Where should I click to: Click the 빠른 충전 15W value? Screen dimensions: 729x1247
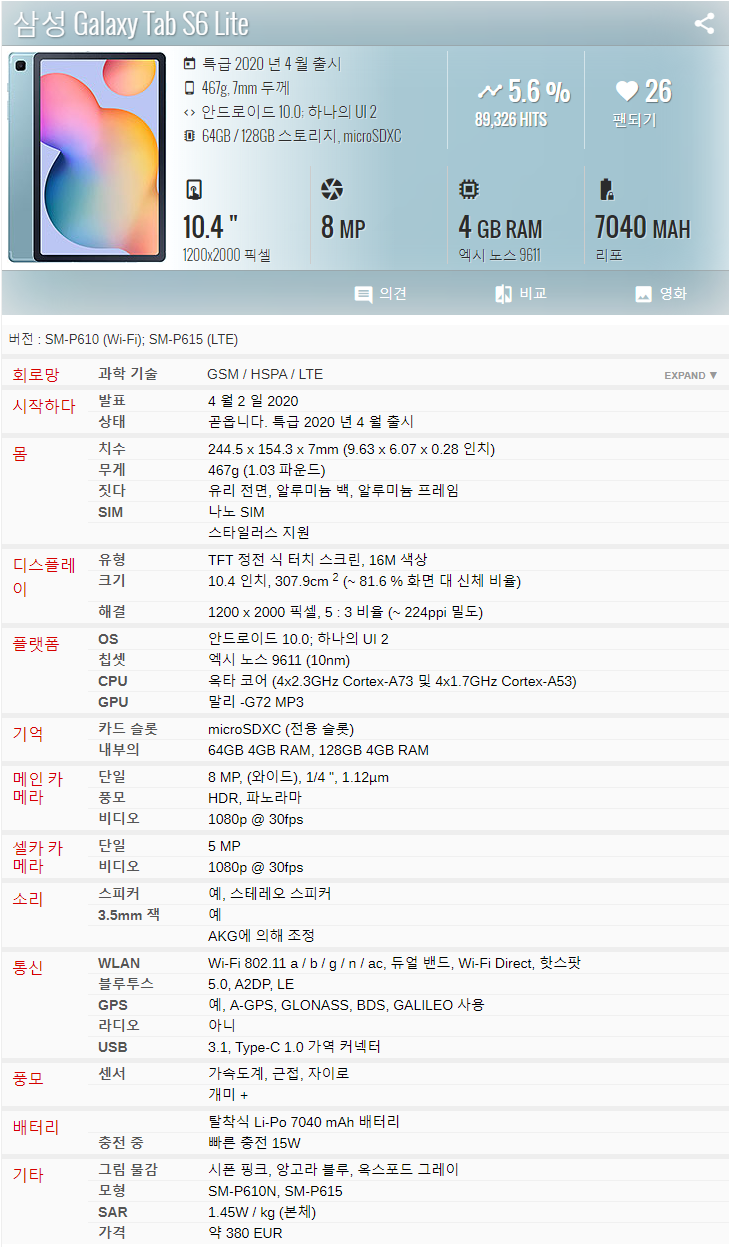(x=255, y=1143)
